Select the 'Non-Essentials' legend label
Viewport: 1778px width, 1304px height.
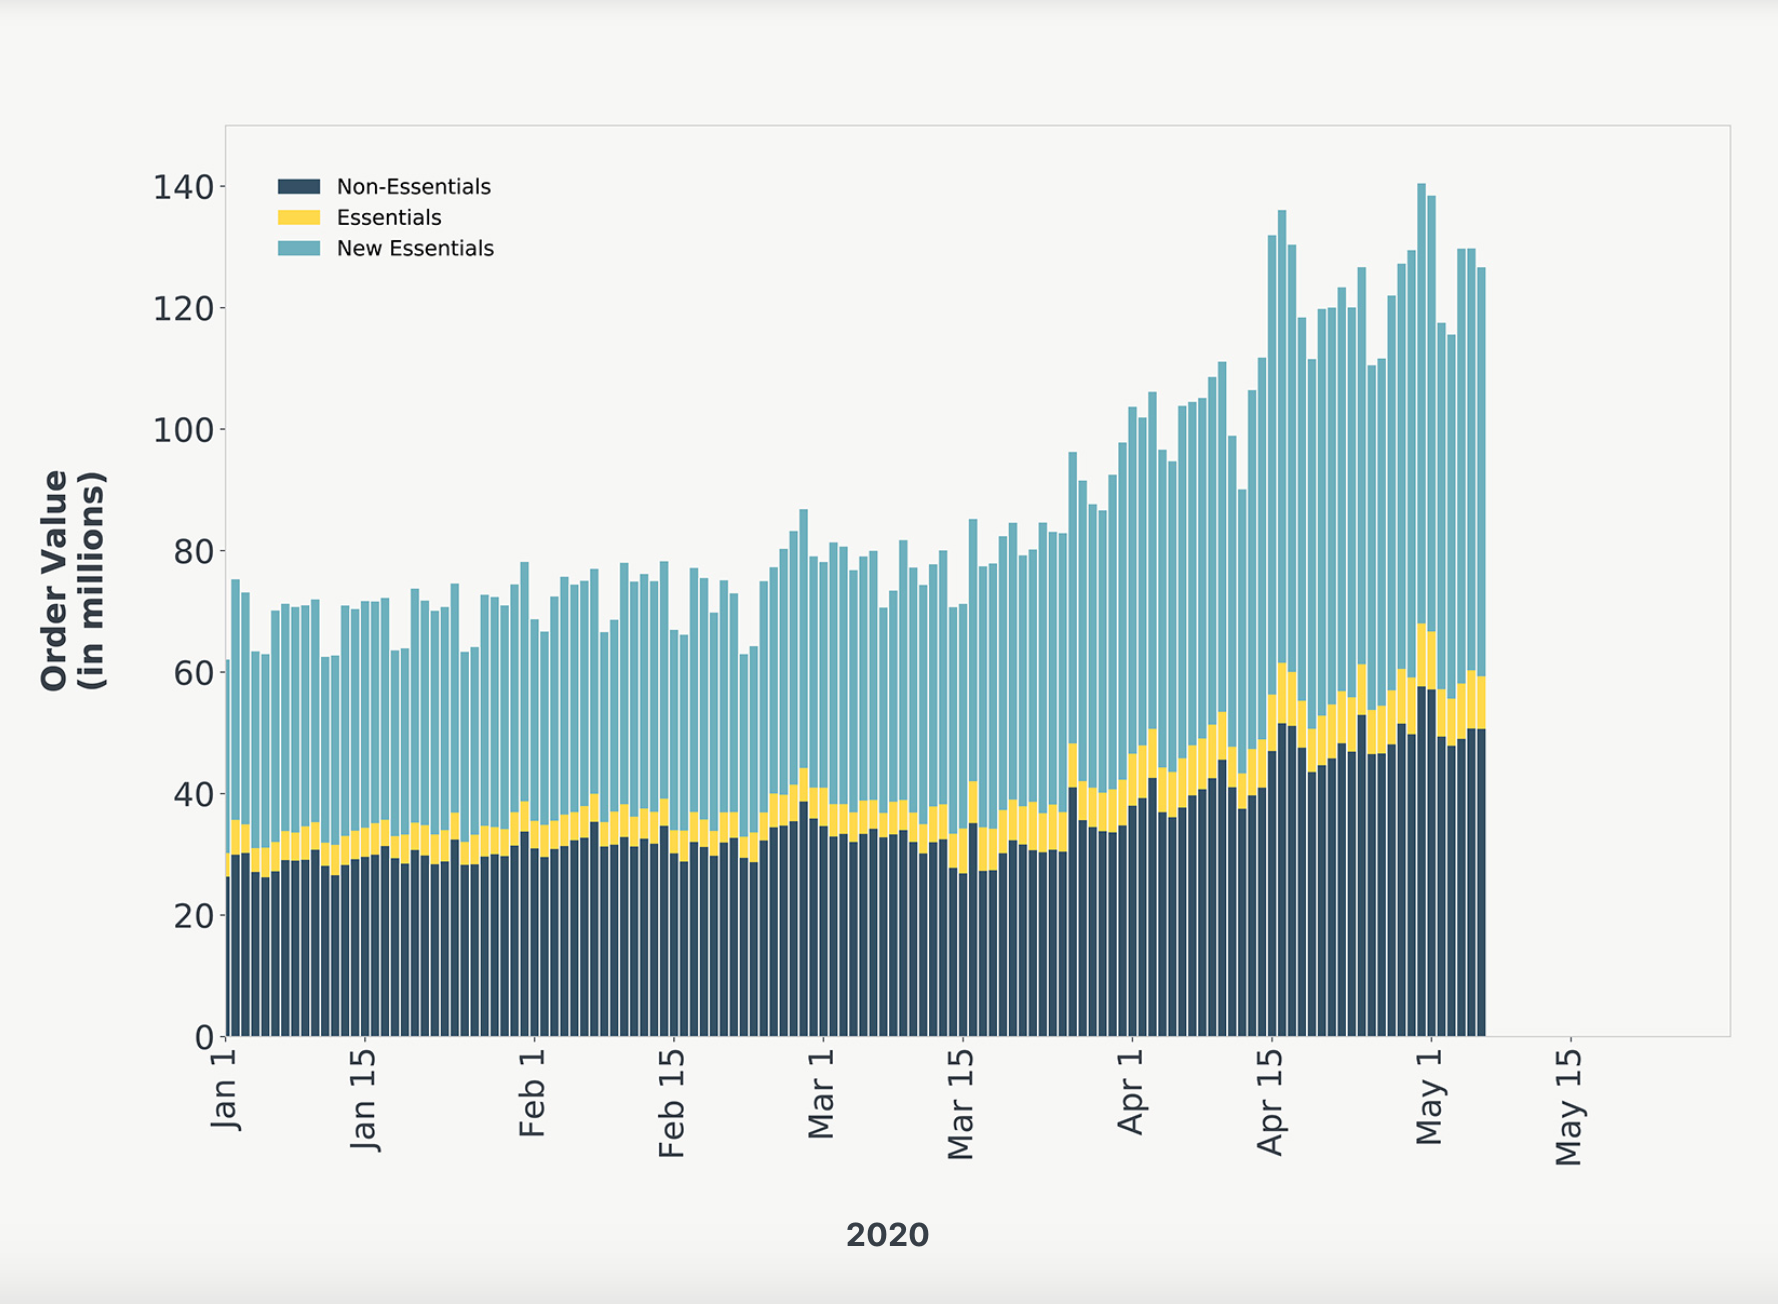pos(413,187)
